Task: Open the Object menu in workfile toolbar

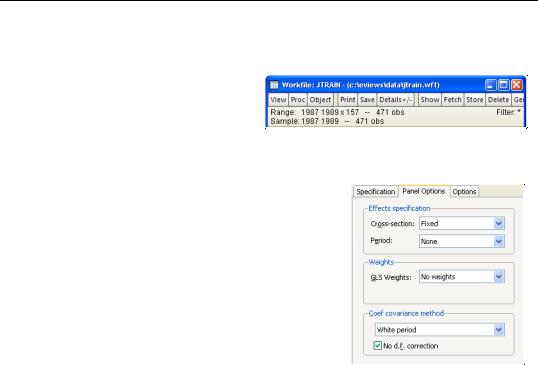Action: pyautogui.click(x=320, y=100)
